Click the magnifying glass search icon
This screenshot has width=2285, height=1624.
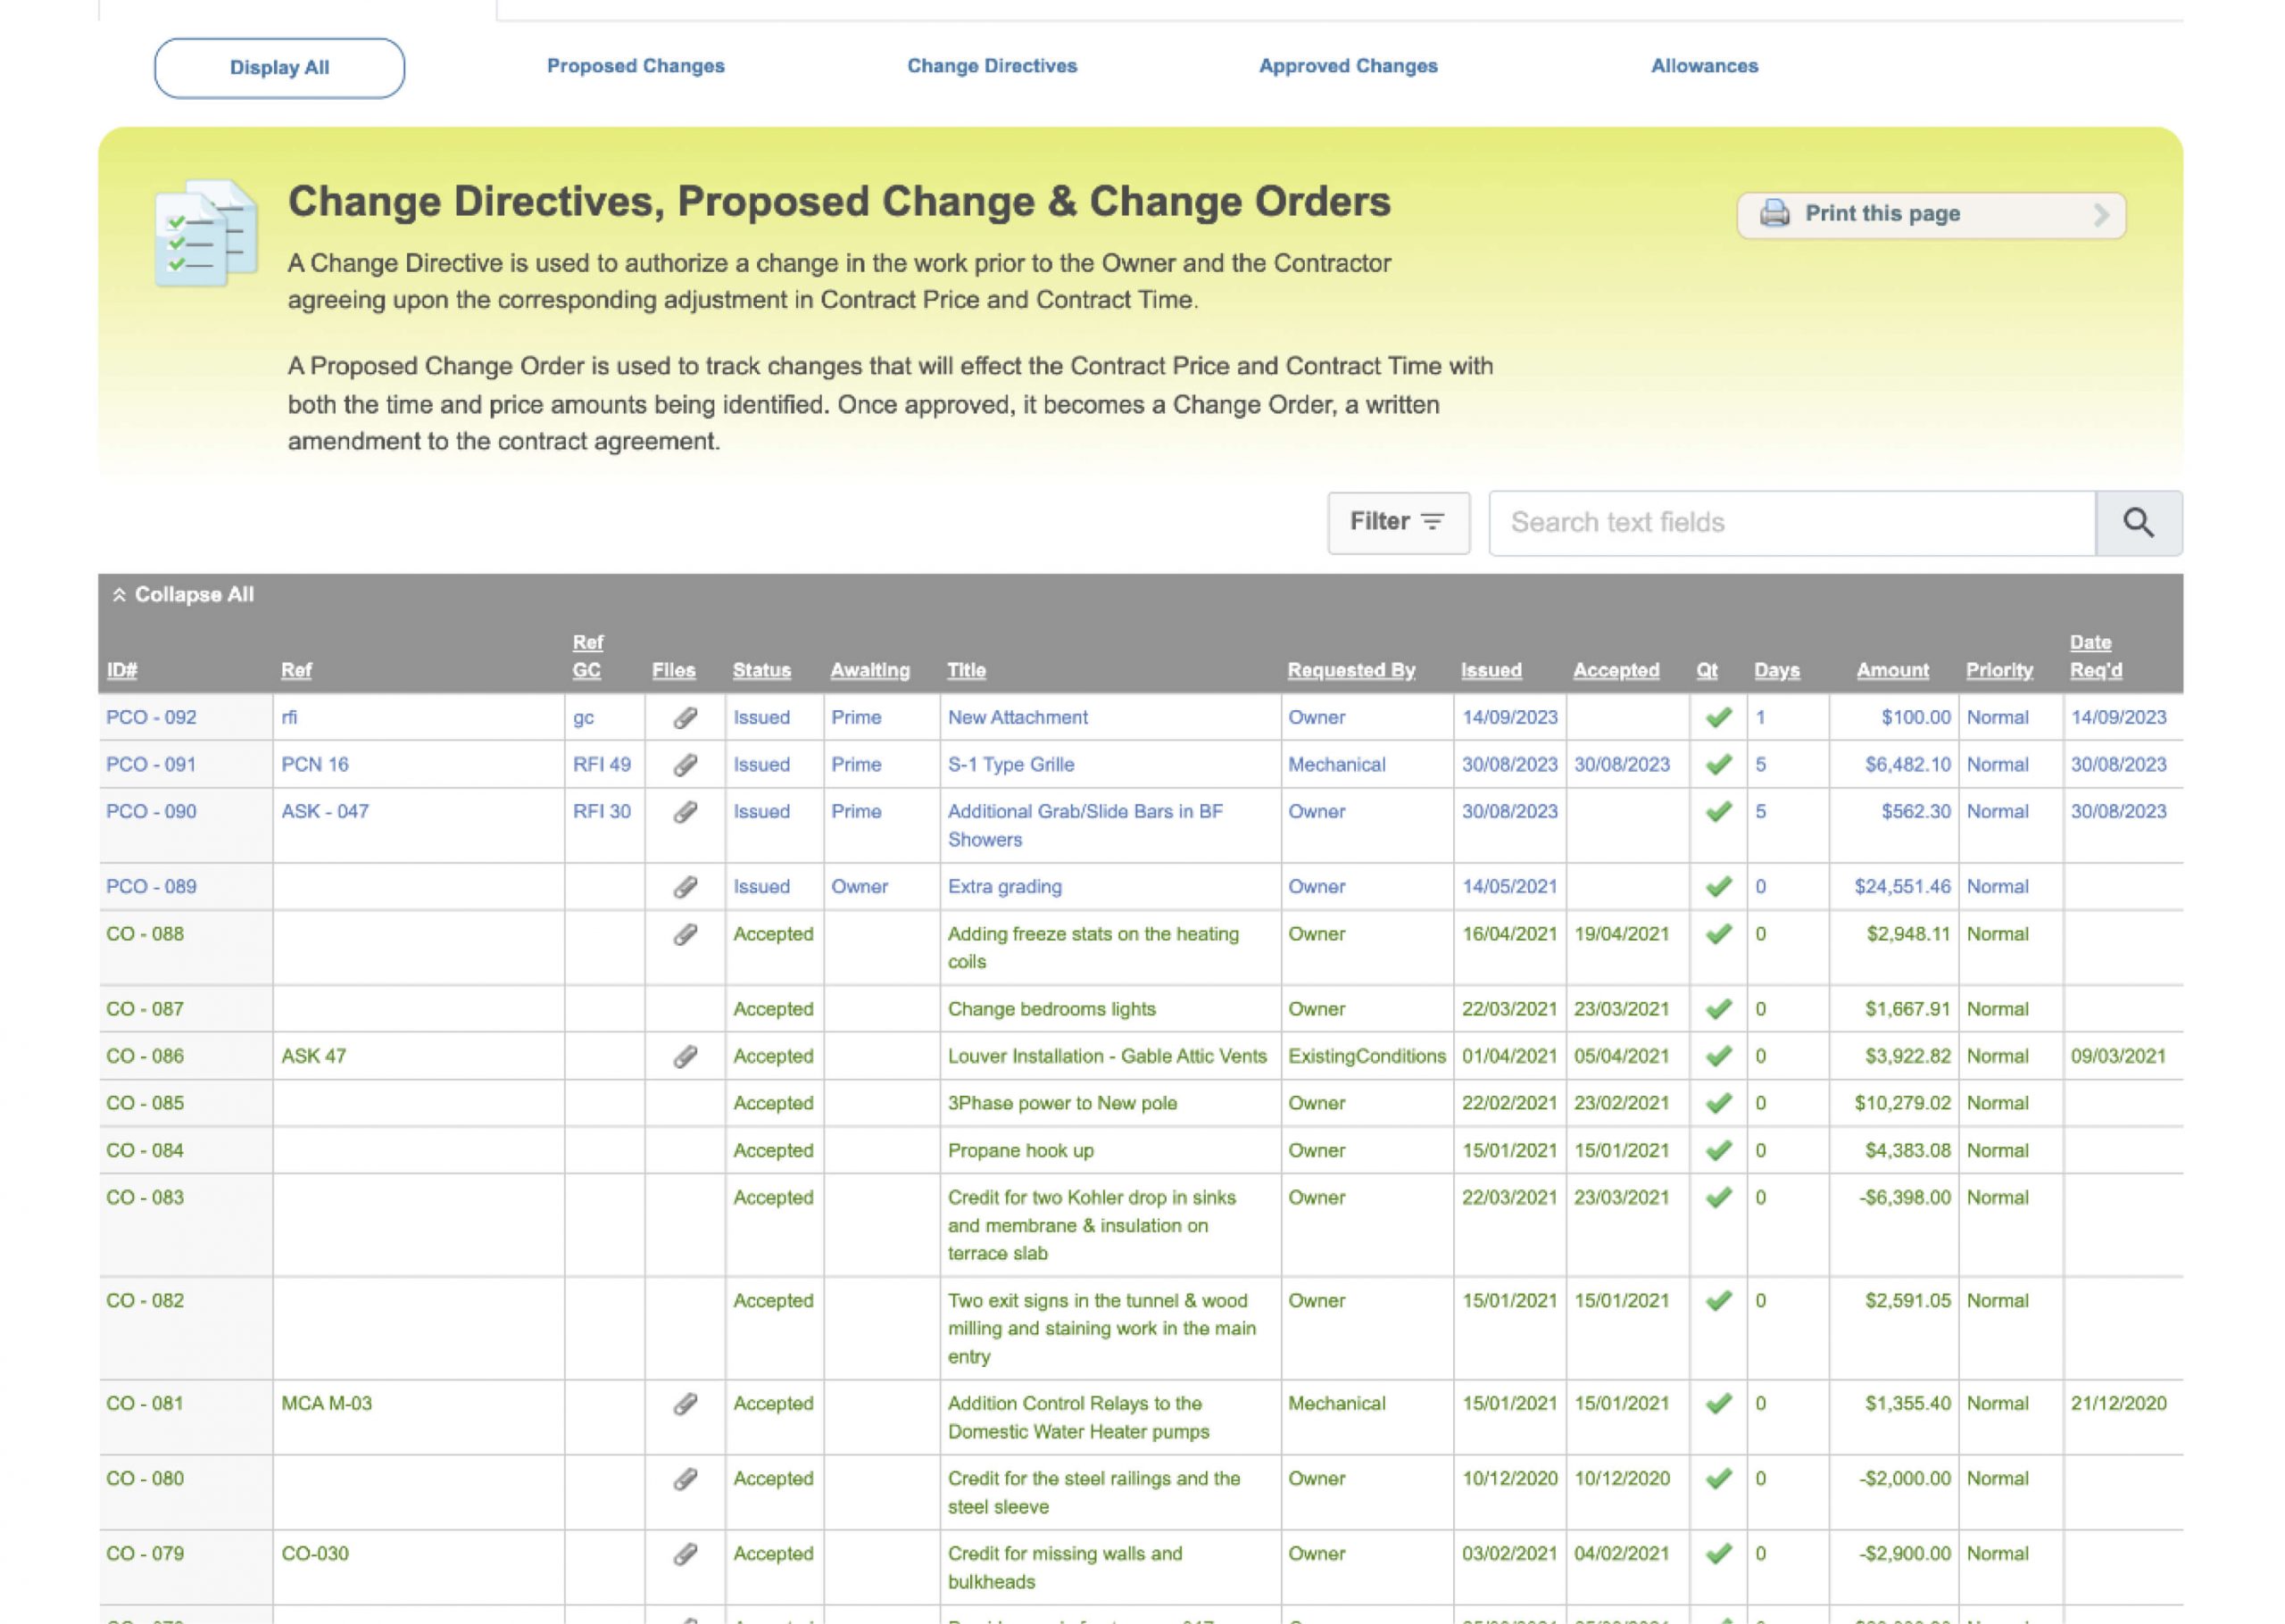[2140, 522]
